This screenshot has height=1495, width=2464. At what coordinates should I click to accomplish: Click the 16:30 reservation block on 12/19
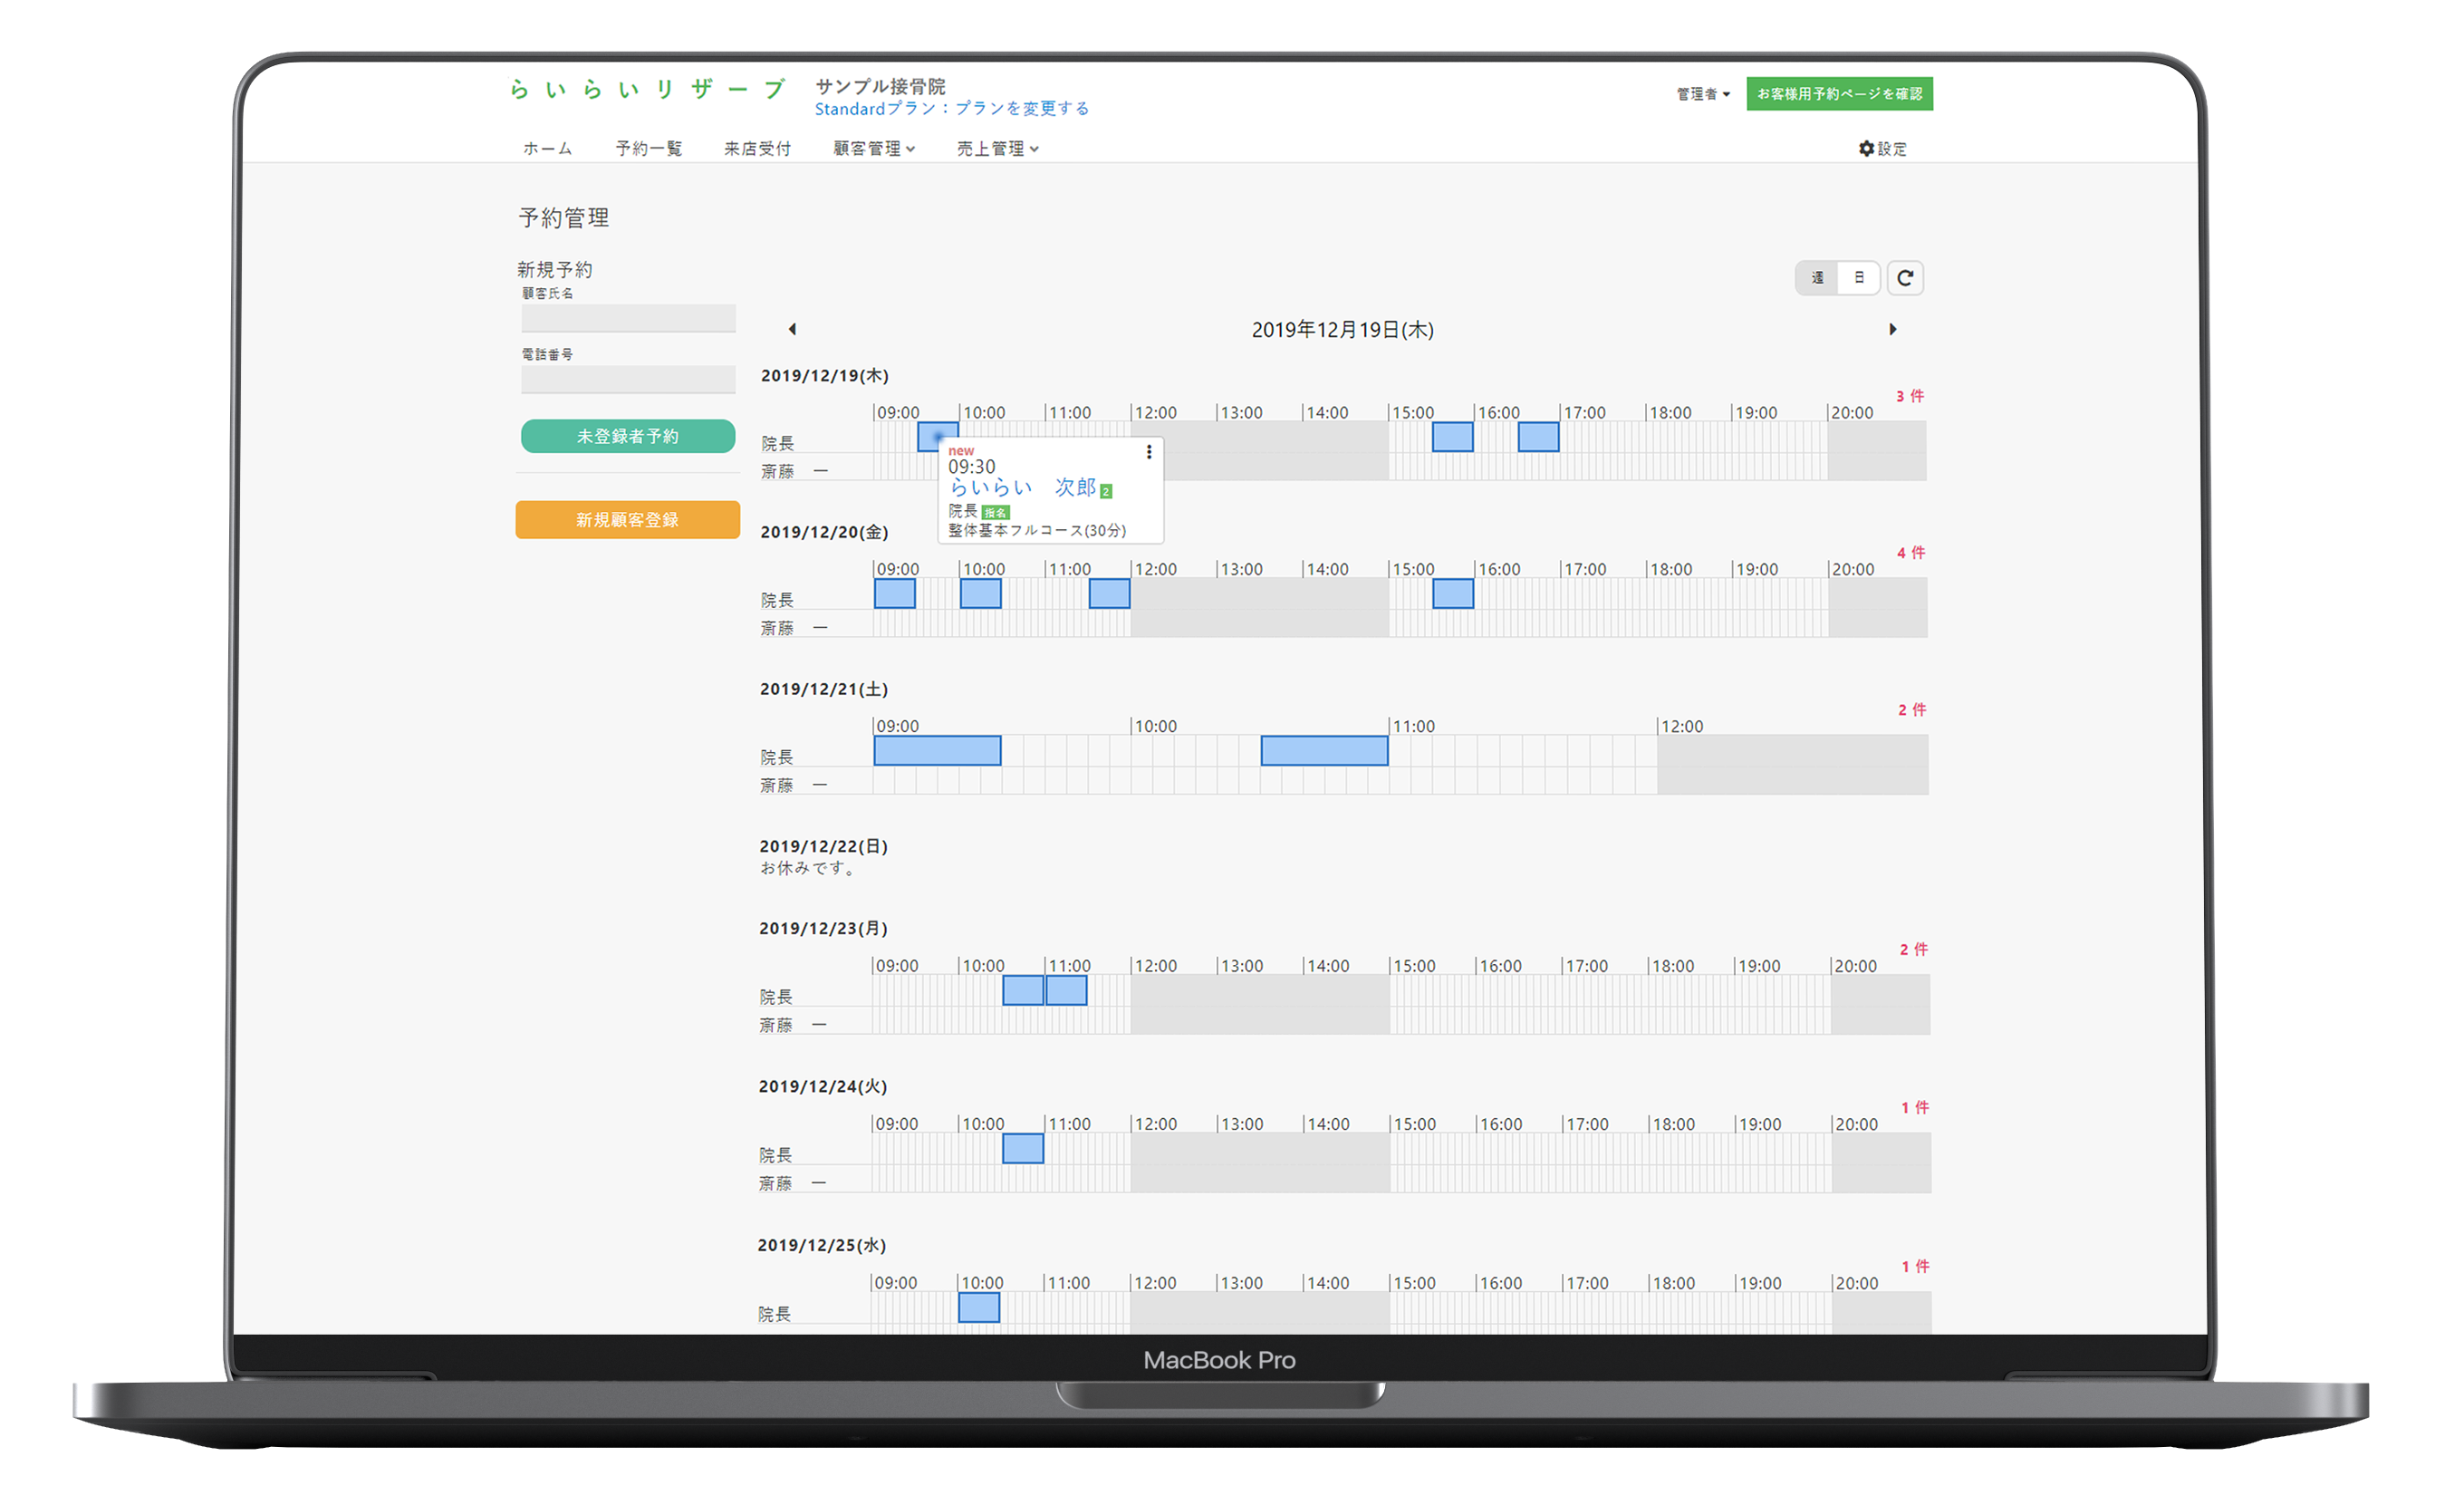[x=1538, y=437]
